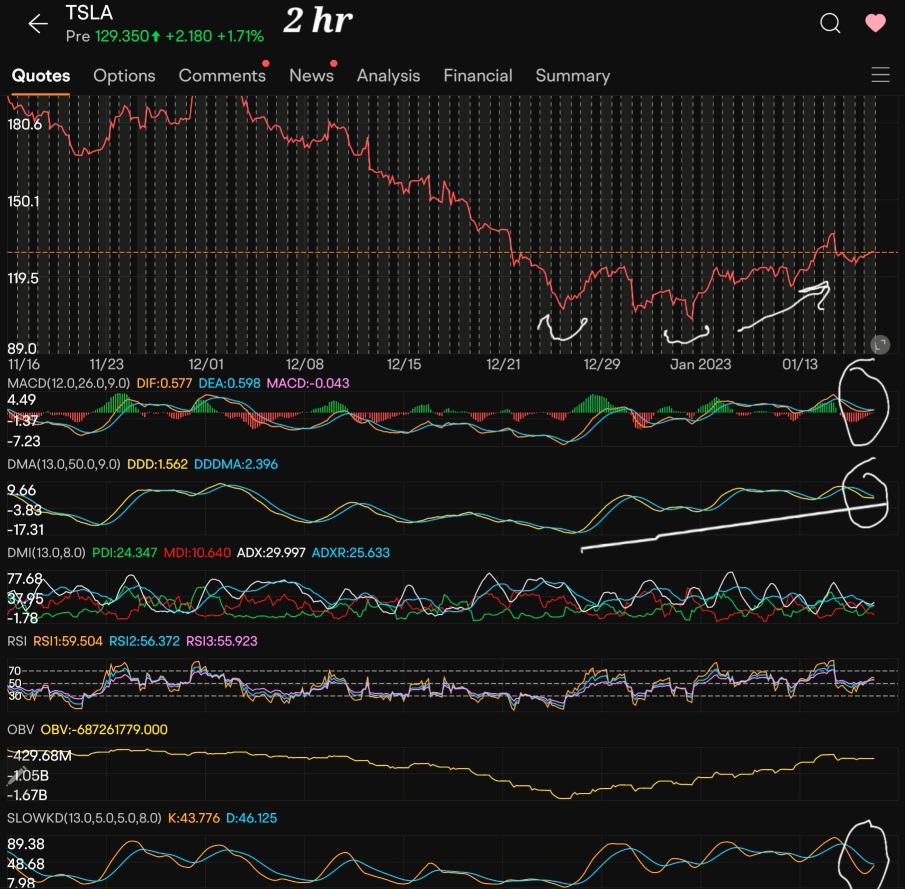The width and height of the screenshot is (905, 889).
Task: Click the pre-market price 129.350
Action: [122, 36]
